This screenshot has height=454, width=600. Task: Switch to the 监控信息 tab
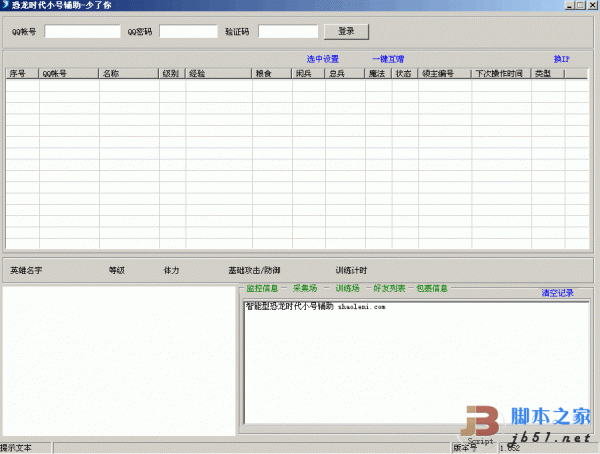[262, 288]
